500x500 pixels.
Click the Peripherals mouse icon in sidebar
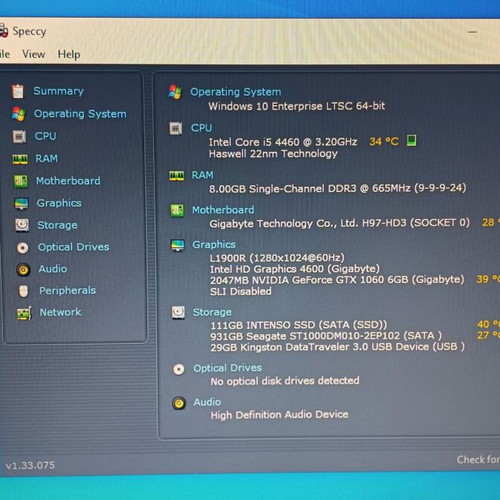click(x=23, y=291)
